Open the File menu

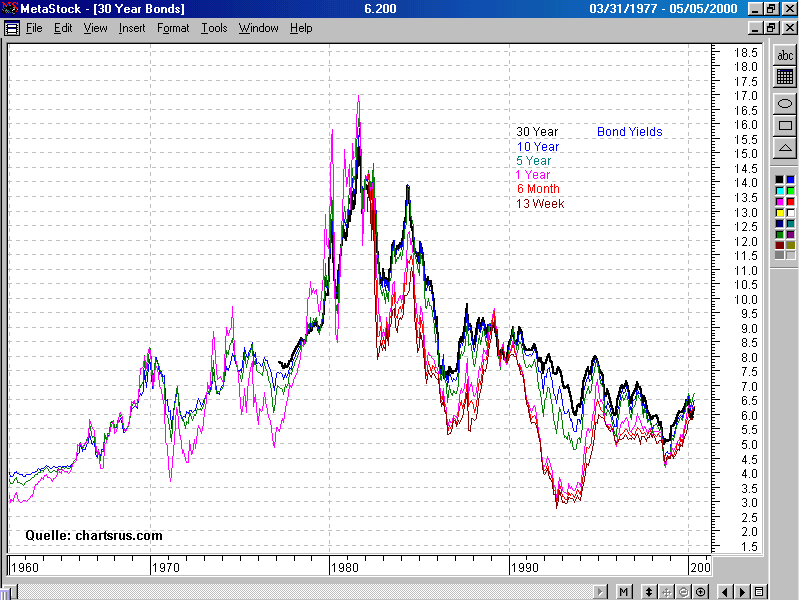click(34, 28)
